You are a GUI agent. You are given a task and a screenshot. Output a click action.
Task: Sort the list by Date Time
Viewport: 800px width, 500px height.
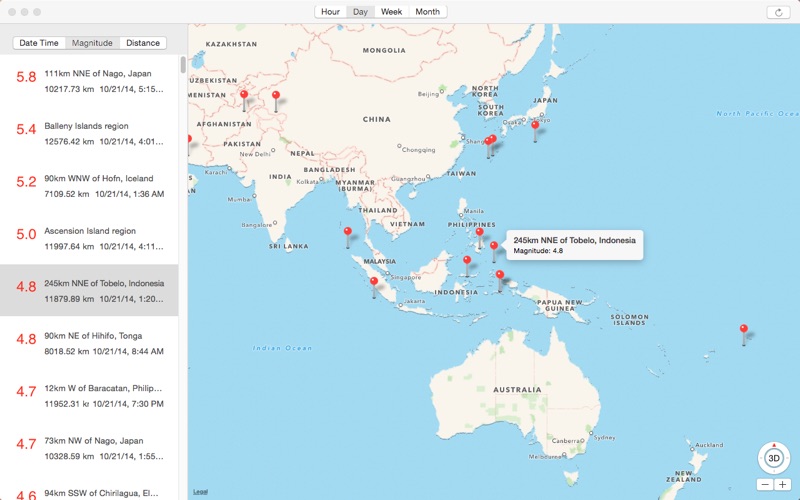[x=39, y=43]
